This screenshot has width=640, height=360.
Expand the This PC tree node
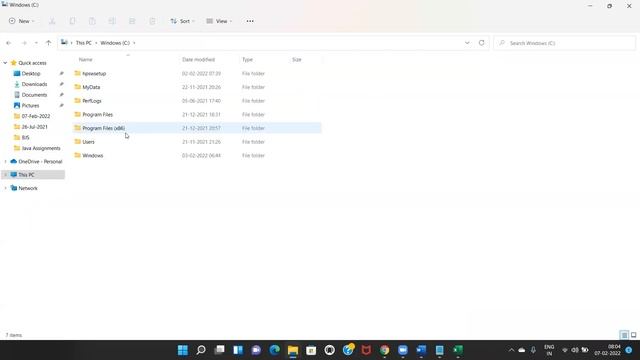point(5,175)
